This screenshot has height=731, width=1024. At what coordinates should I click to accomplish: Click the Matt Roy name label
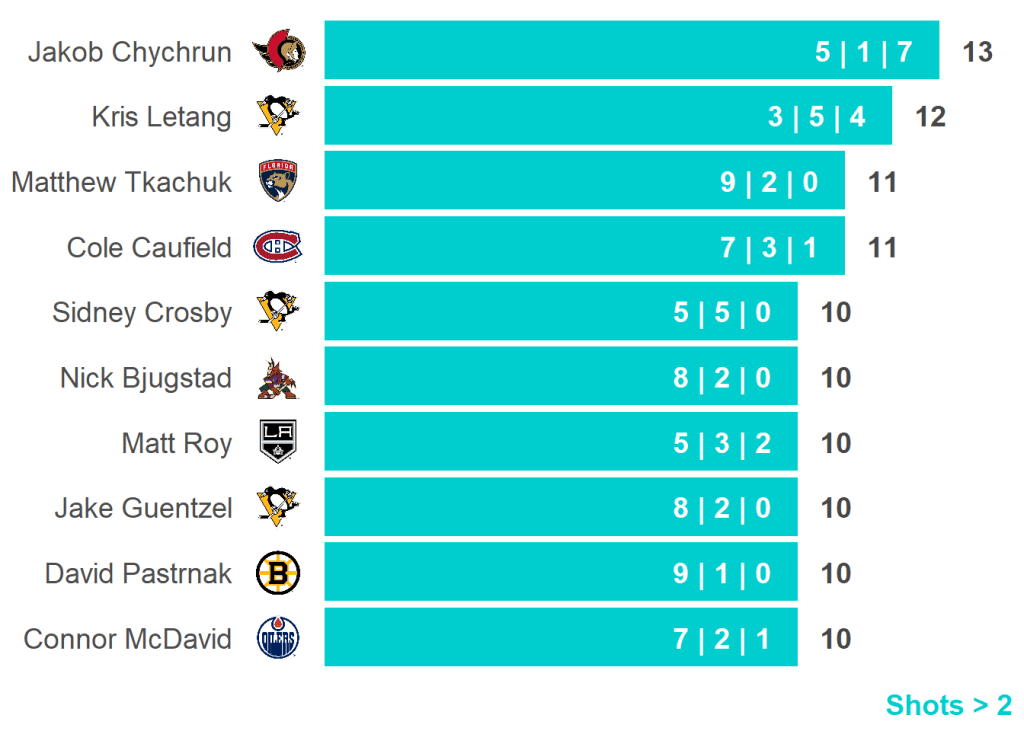(176, 443)
